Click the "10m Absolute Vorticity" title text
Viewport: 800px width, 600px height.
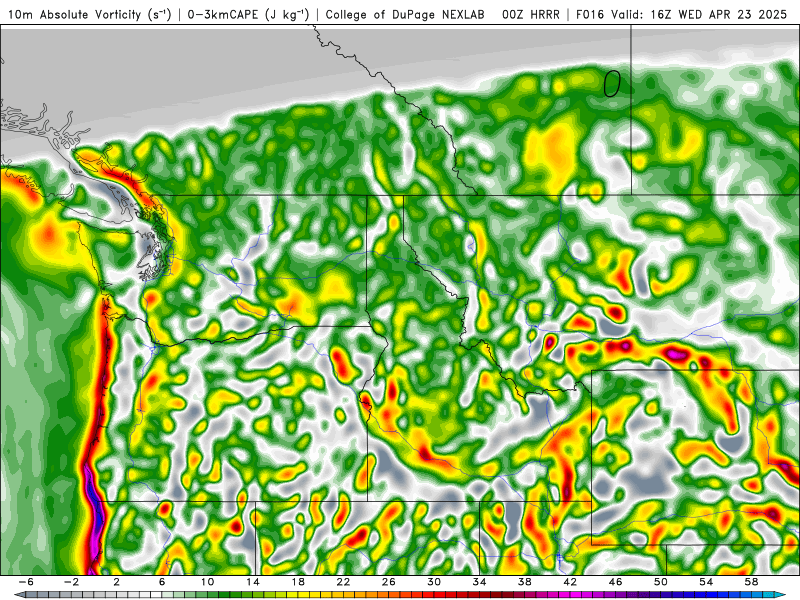pyautogui.click(x=74, y=15)
